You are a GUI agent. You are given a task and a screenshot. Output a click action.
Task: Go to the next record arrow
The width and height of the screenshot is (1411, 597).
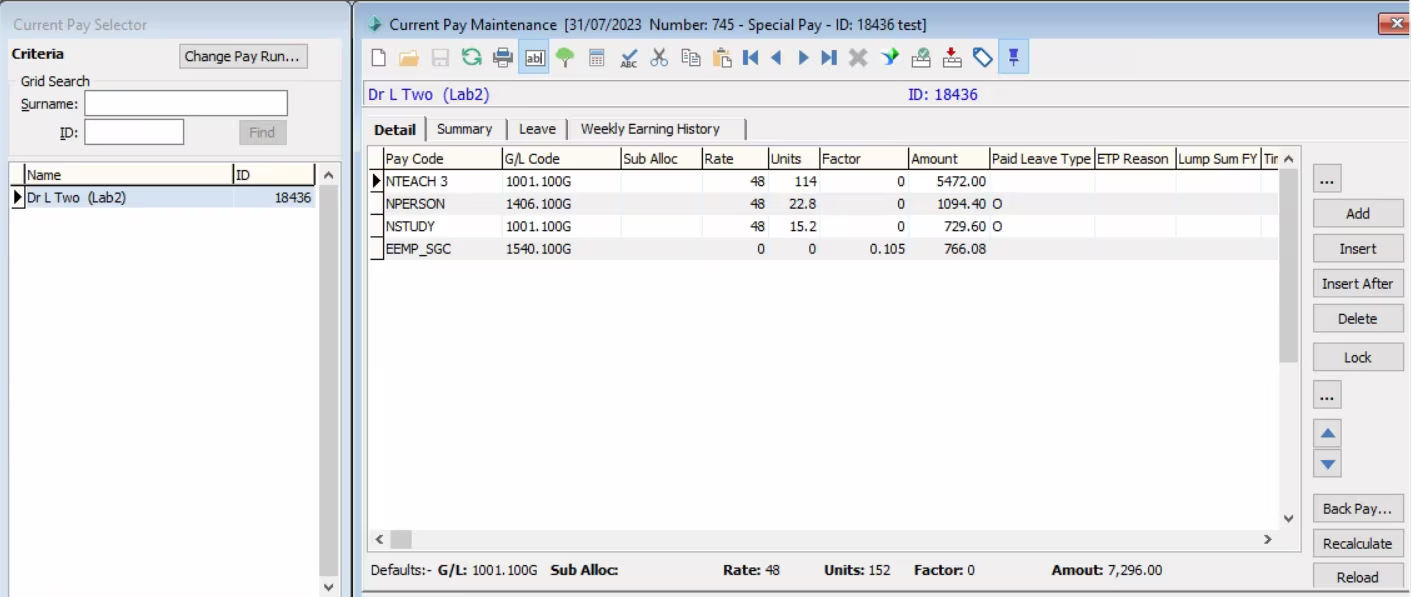click(x=803, y=58)
